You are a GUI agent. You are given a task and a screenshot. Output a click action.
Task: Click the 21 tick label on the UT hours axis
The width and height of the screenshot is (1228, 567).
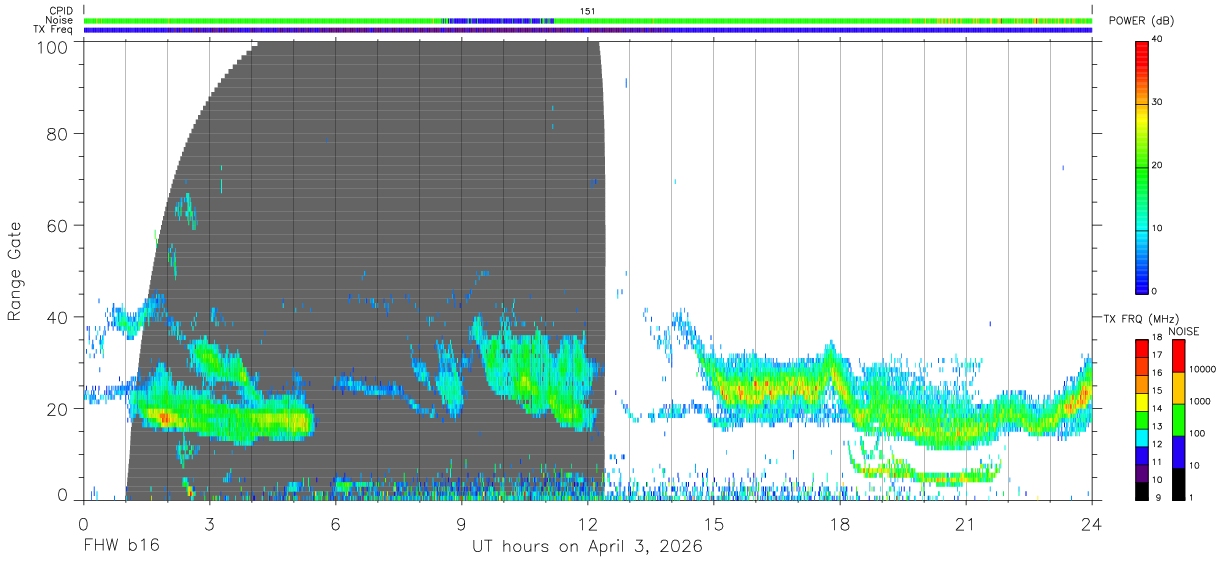[966, 524]
